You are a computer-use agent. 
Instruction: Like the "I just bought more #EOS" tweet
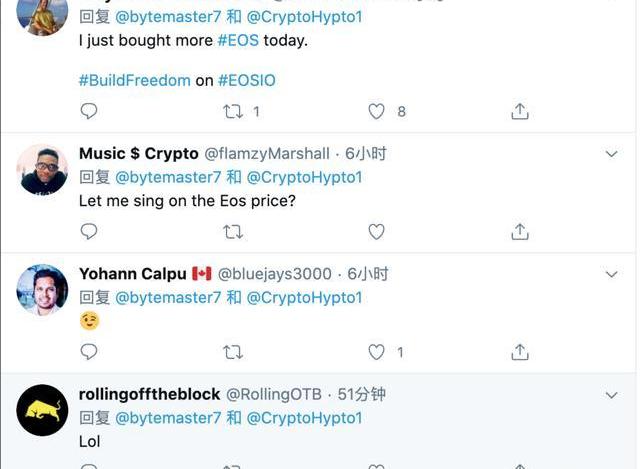click(377, 111)
